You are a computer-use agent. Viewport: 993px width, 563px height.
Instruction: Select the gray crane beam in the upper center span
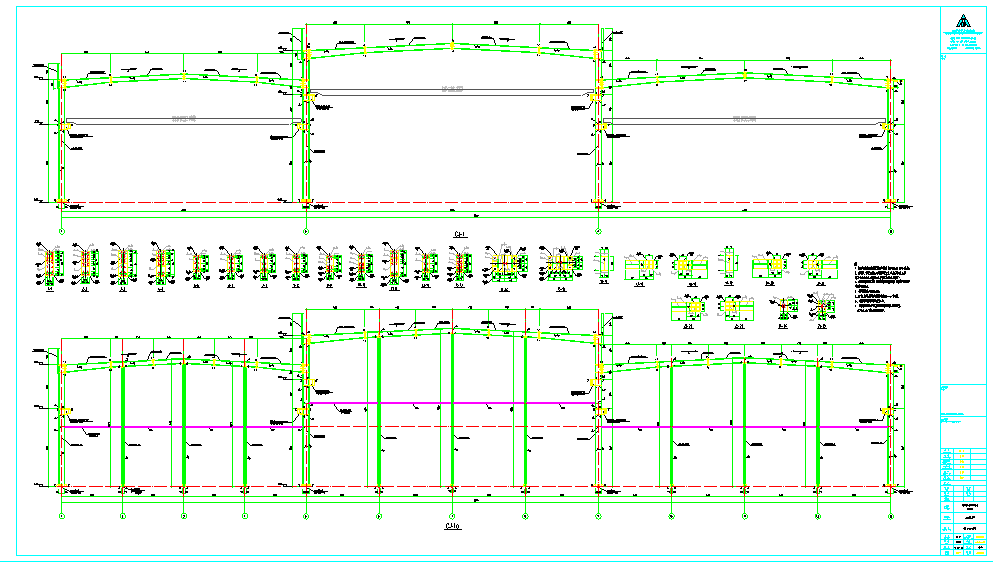coord(452,92)
